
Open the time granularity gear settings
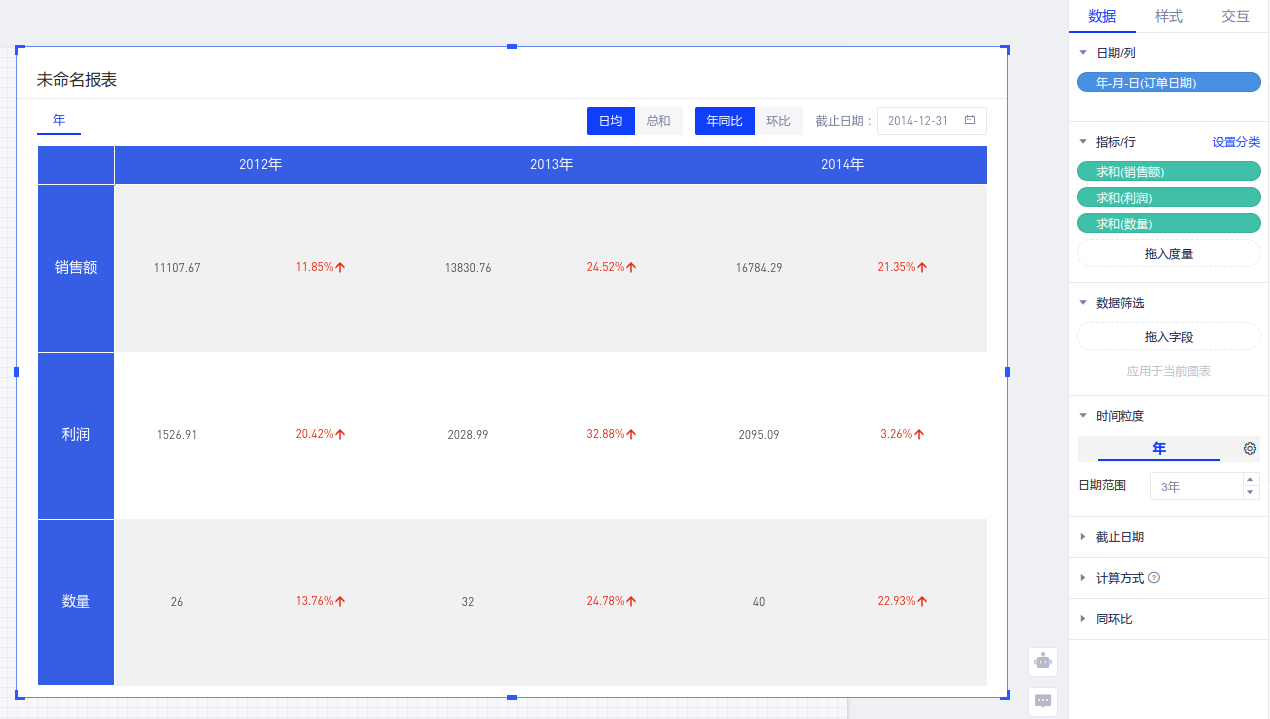pyautogui.click(x=1249, y=449)
